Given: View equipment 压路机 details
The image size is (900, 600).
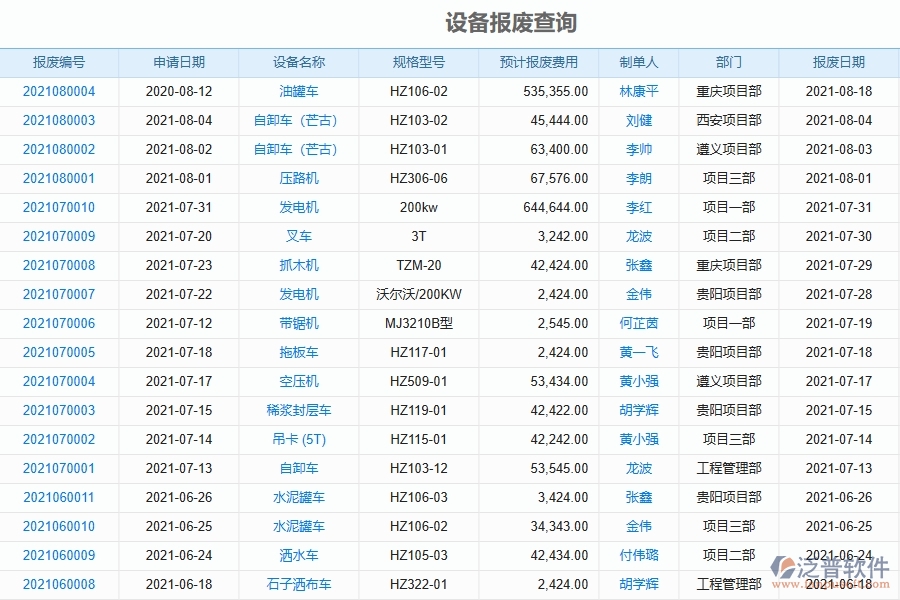Looking at the screenshot, I should tap(297, 178).
